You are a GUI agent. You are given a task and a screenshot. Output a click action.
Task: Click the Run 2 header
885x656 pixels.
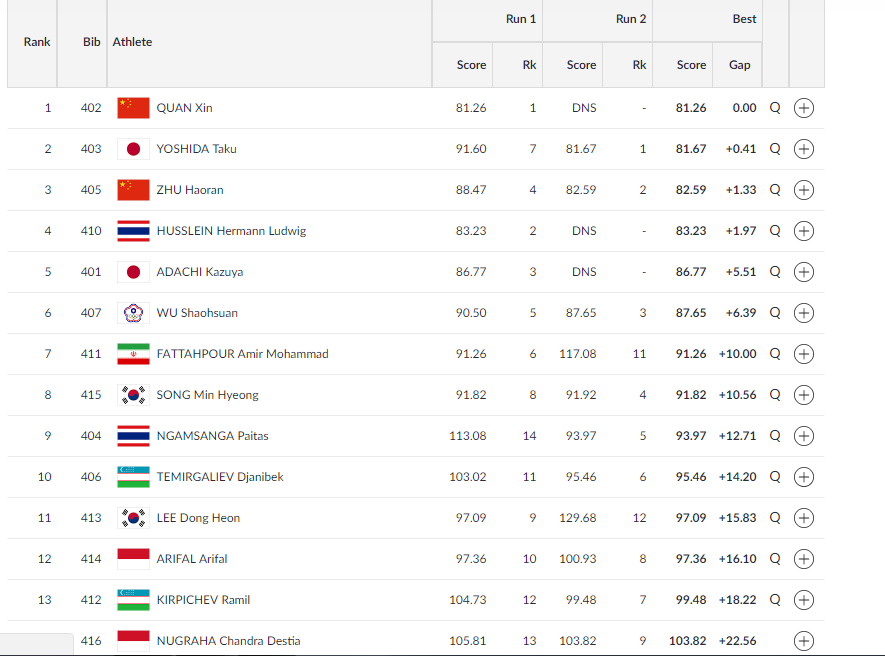(630, 19)
